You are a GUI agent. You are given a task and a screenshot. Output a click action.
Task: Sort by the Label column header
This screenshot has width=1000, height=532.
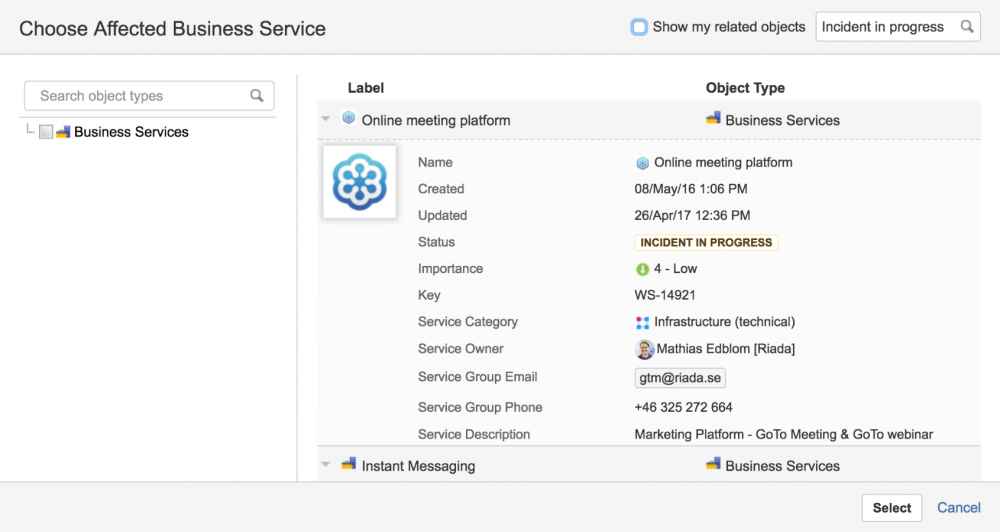[x=365, y=88]
